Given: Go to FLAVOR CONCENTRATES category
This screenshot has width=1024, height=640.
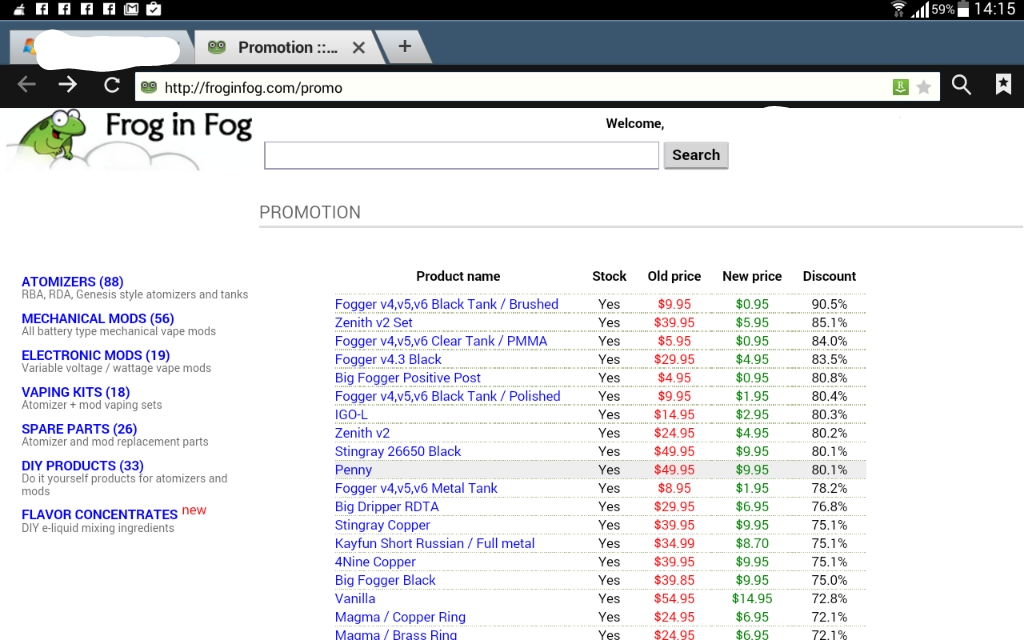Looking at the screenshot, I should coord(100,514).
